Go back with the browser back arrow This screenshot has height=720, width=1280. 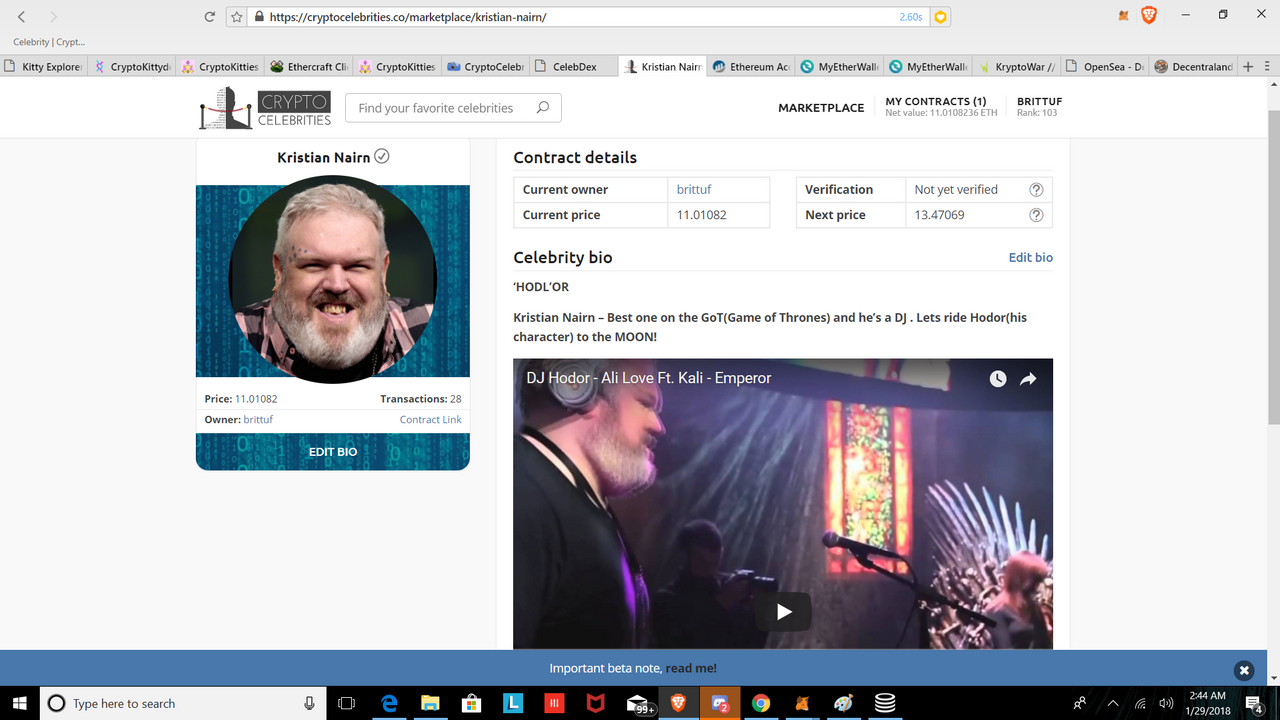[x=22, y=17]
